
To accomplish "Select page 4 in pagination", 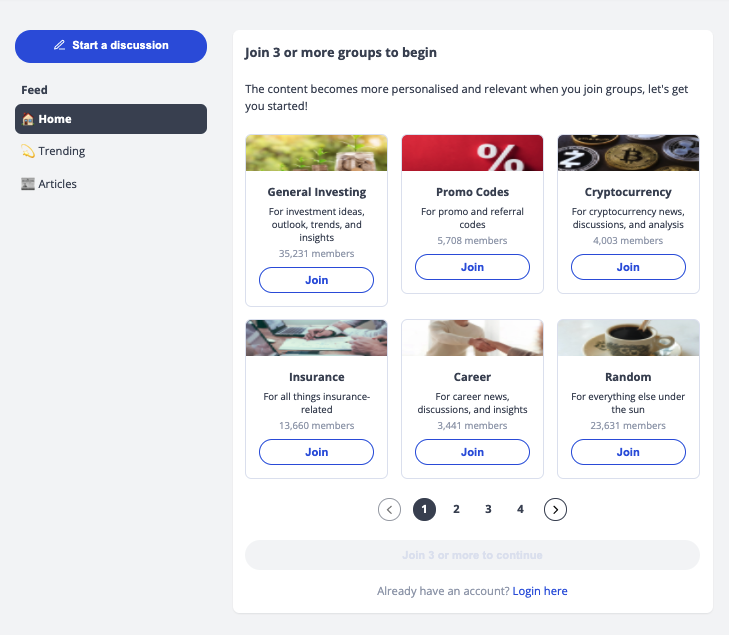I will [x=520, y=509].
